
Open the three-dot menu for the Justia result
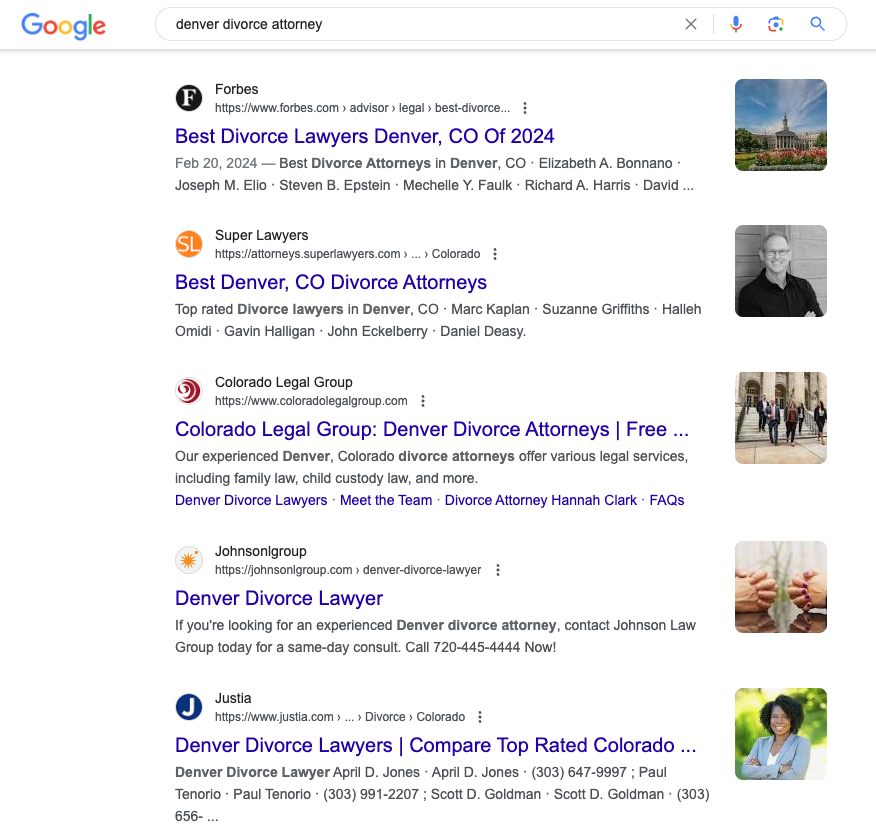coord(480,717)
